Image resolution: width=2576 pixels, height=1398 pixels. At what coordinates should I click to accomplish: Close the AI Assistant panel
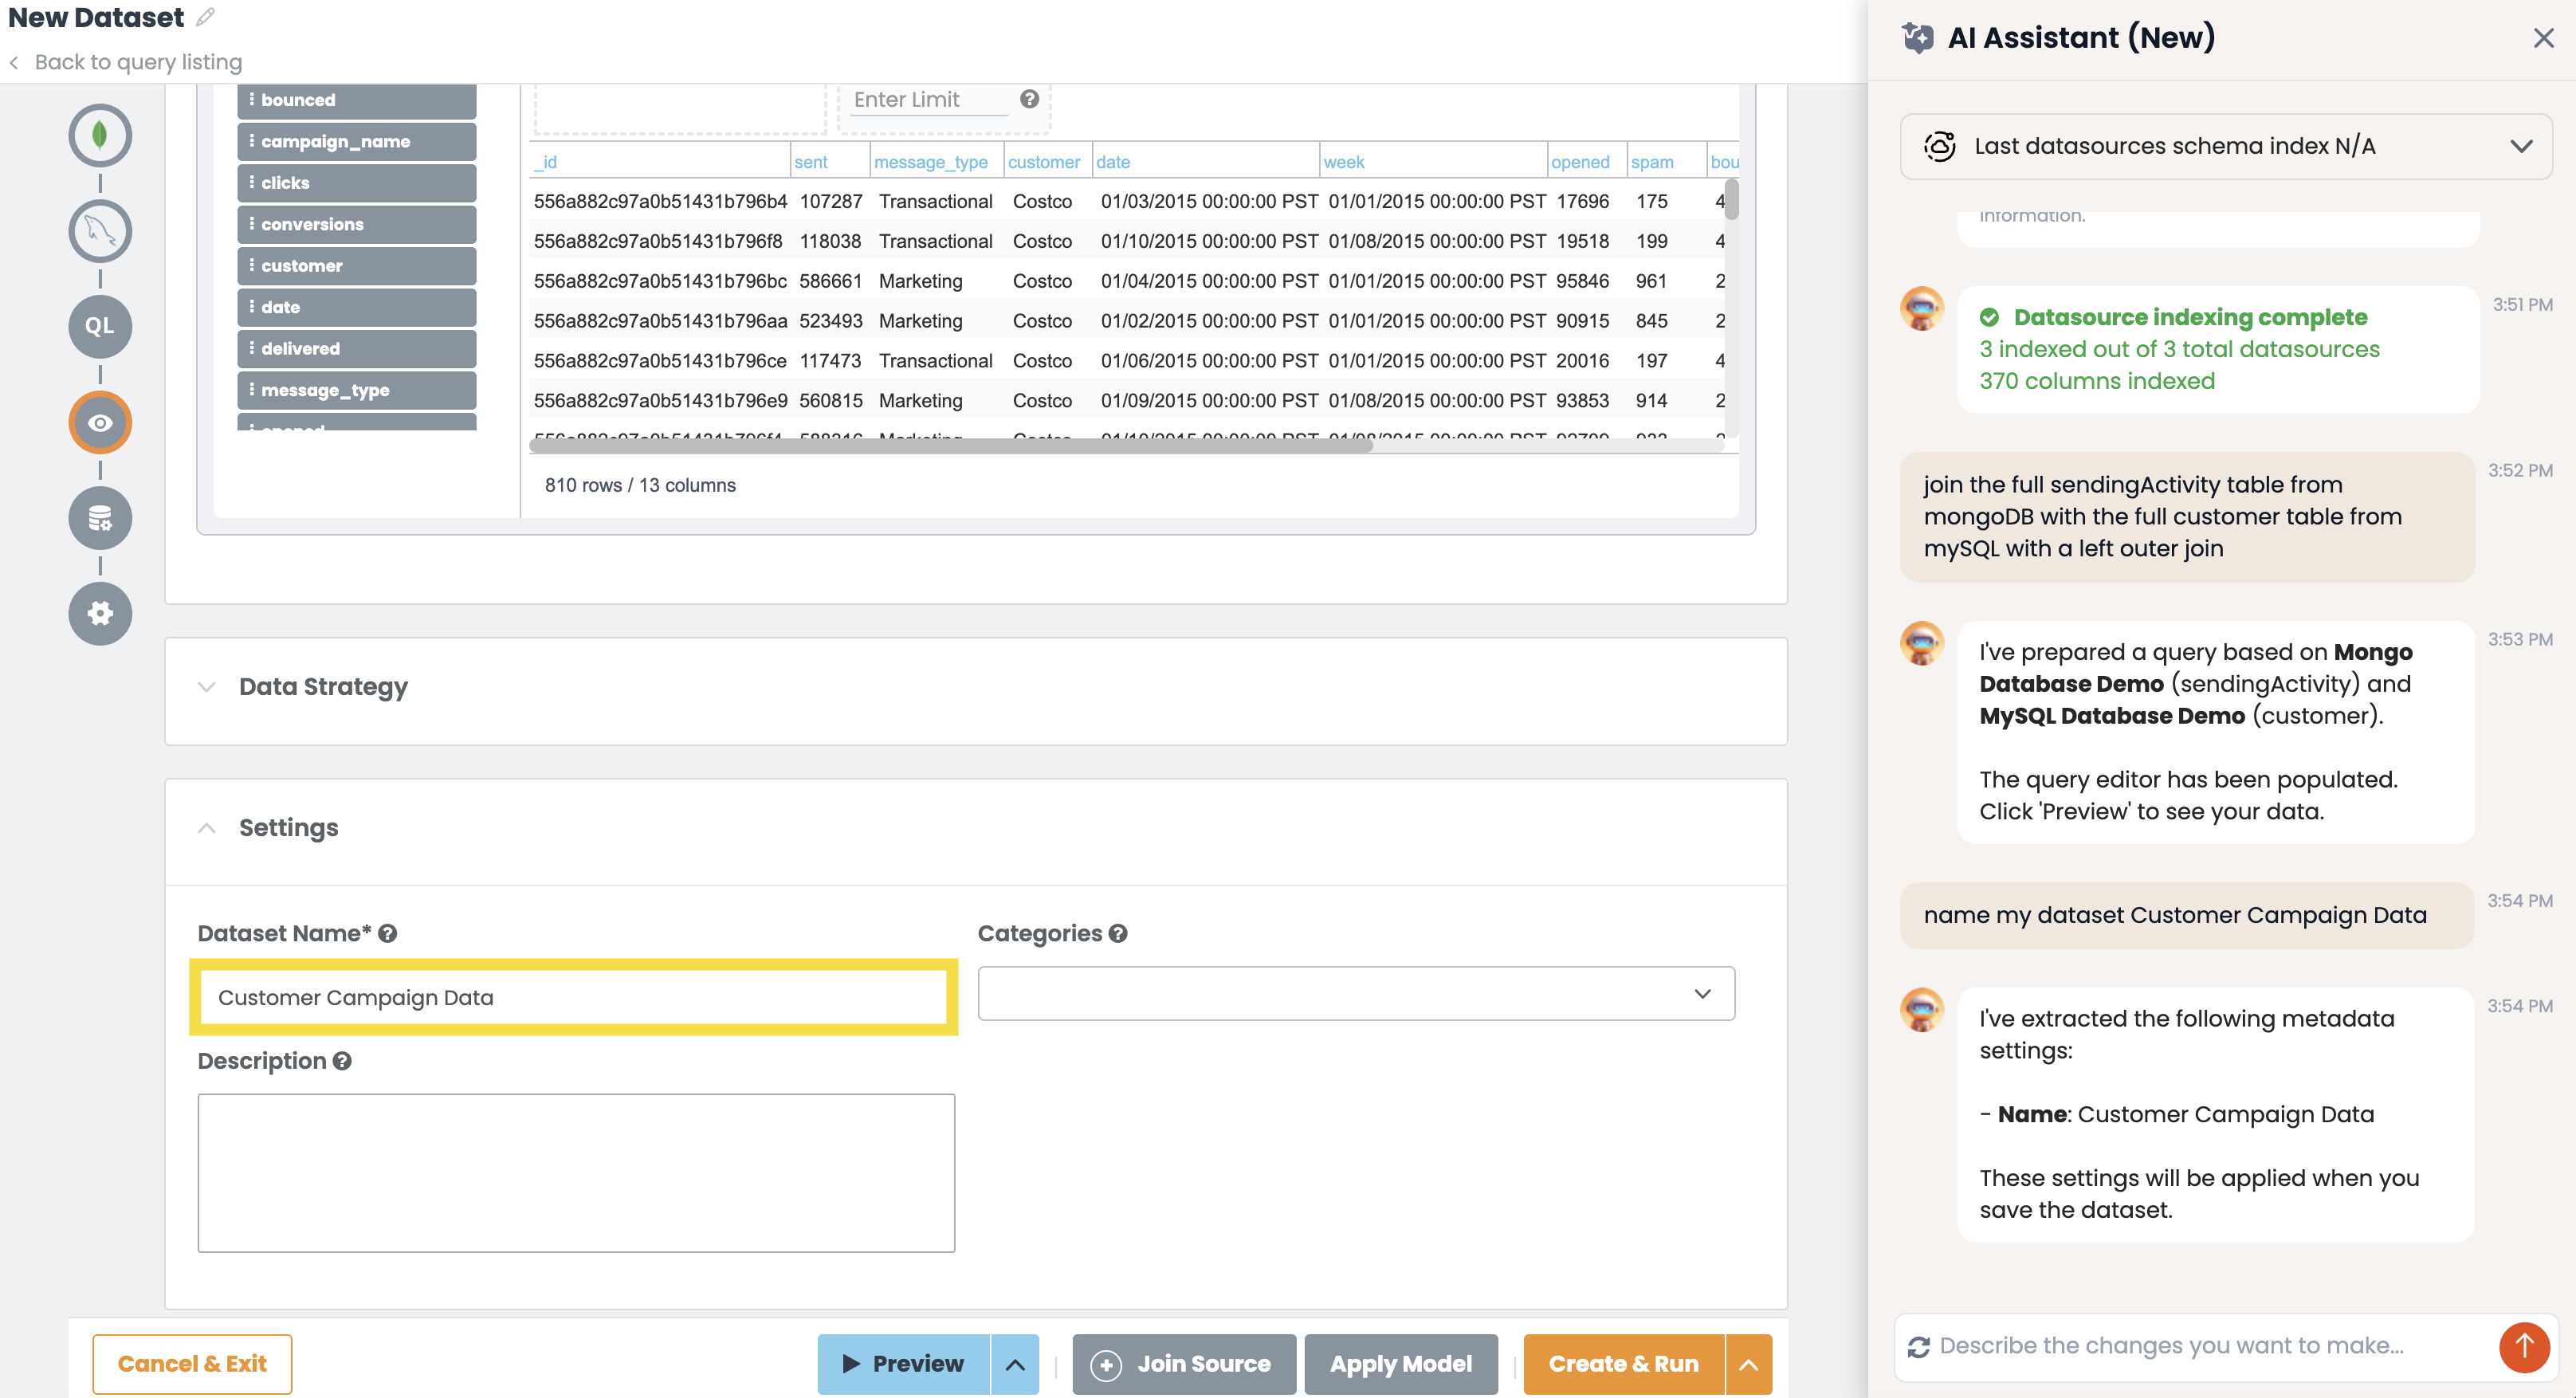coord(2543,38)
